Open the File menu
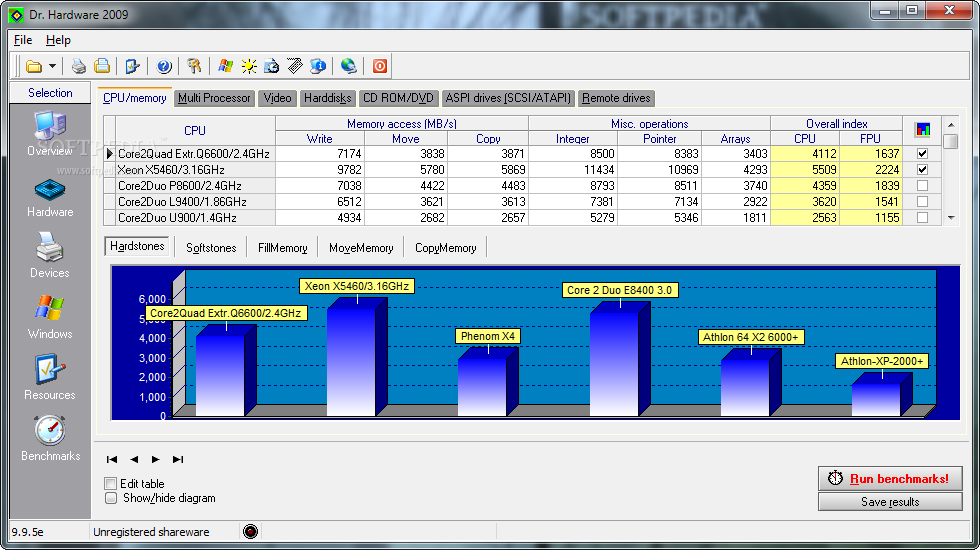980x550 pixels. 23,40
